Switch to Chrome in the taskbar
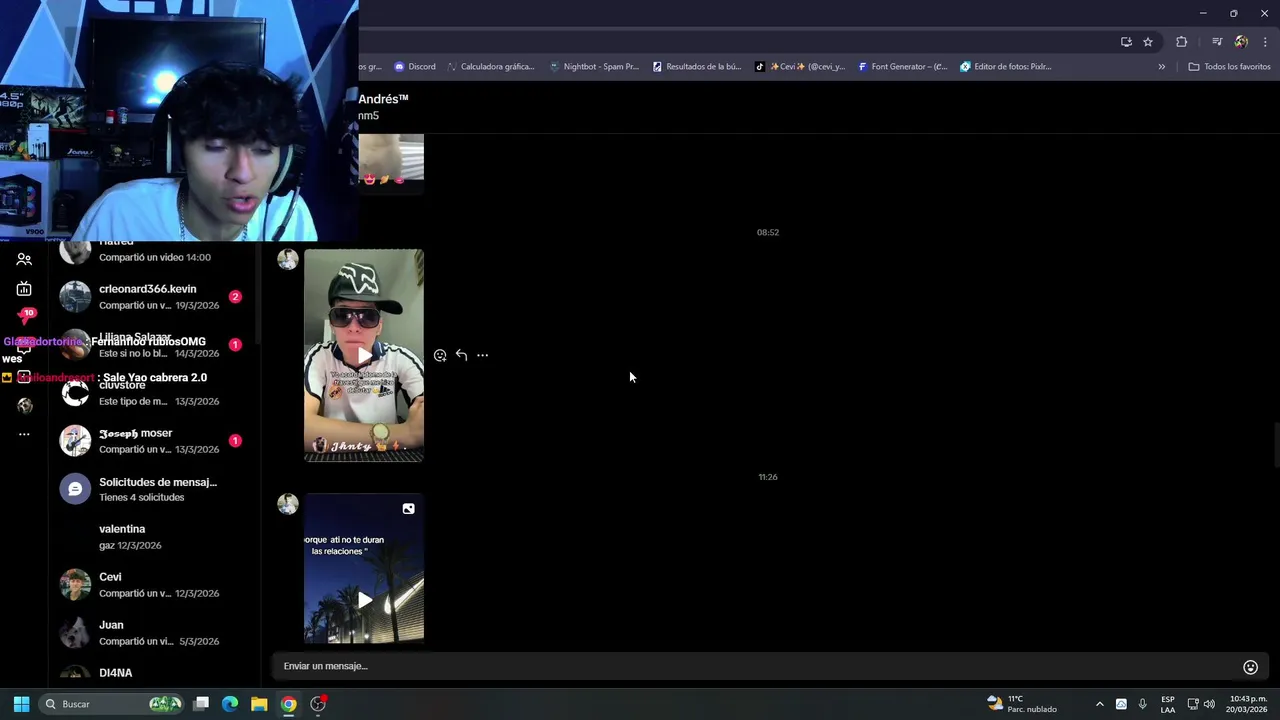 (x=288, y=704)
